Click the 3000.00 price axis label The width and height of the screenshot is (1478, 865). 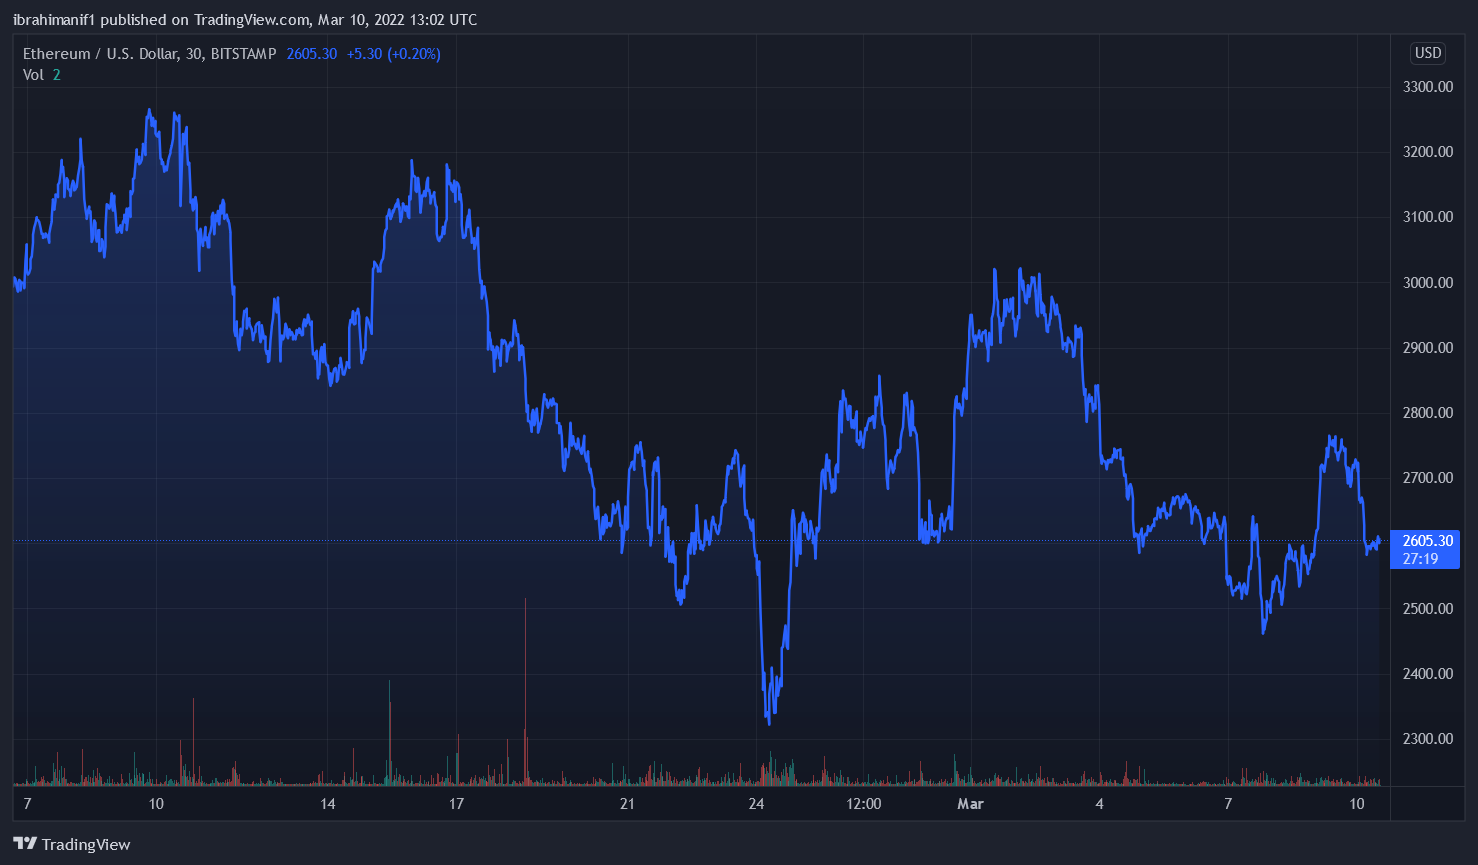pyautogui.click(x=1427, y=283)
